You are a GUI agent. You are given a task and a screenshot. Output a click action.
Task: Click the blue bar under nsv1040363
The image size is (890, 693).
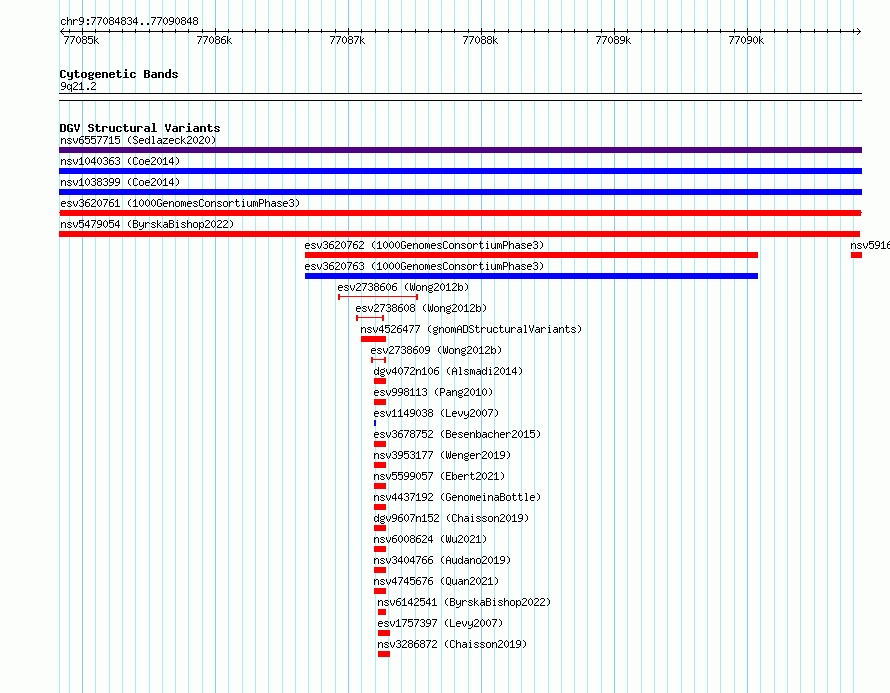460,171
